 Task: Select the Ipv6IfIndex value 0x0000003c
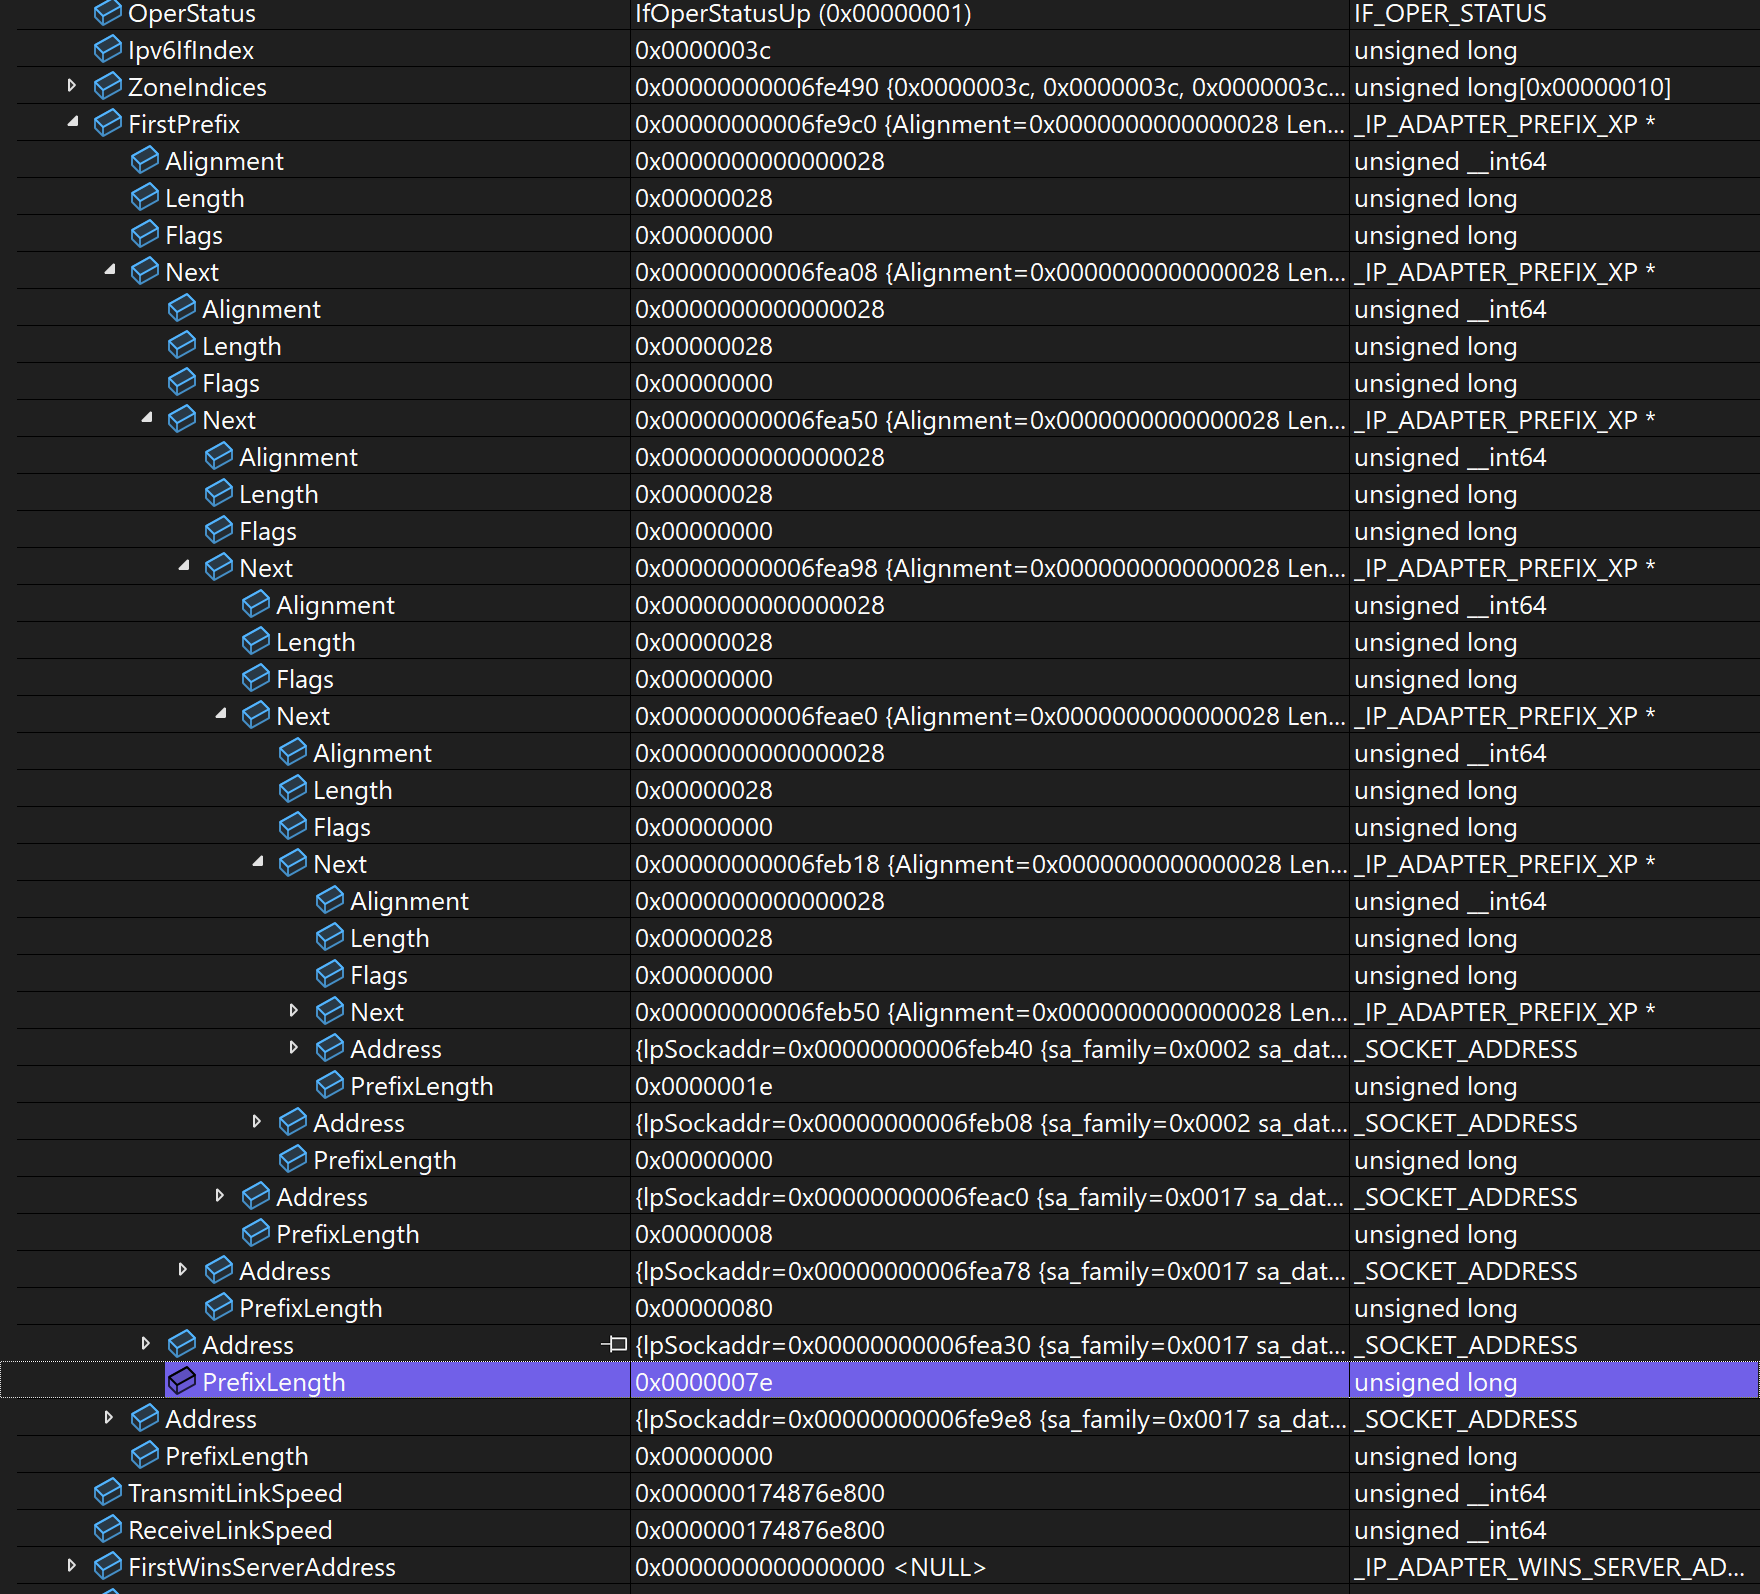[x=703, y=50]
